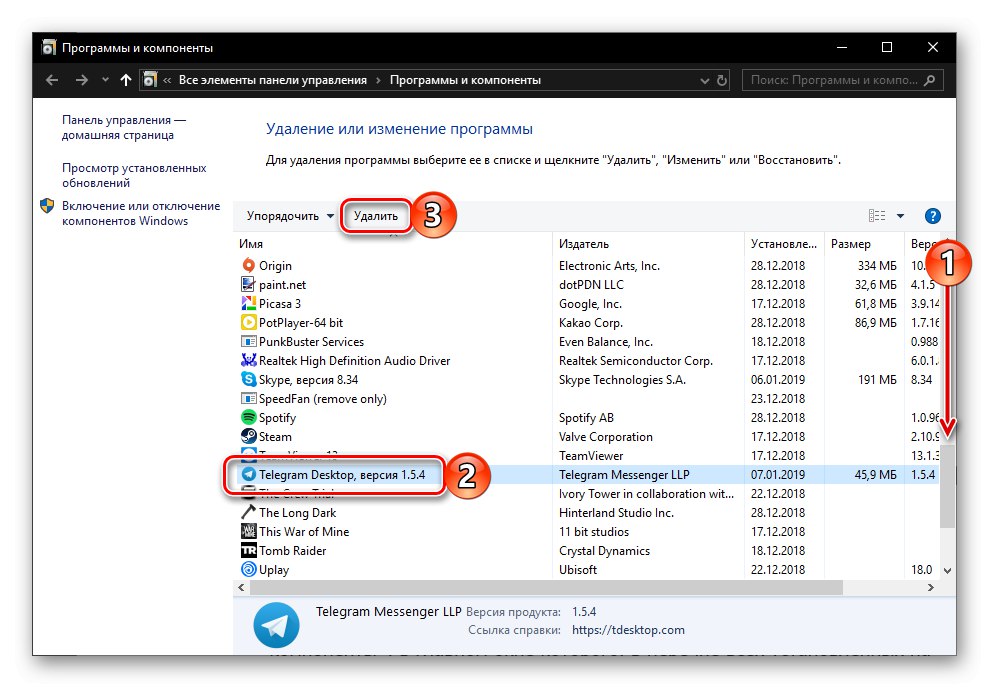989x688 pixels.
Task: Refresh the address bar
Action: [722, 80]
